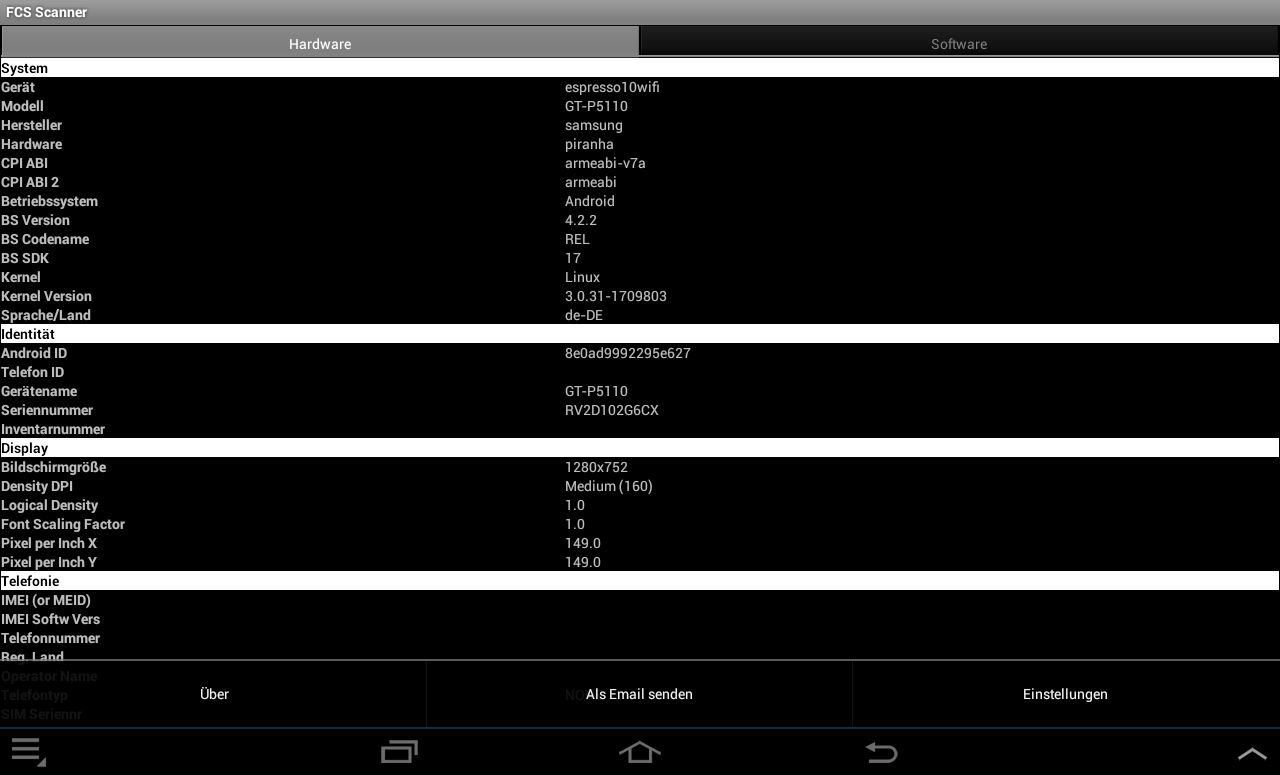Click the value espresso10wifi
Screen dimensions: 1280x775
[612, 87]
